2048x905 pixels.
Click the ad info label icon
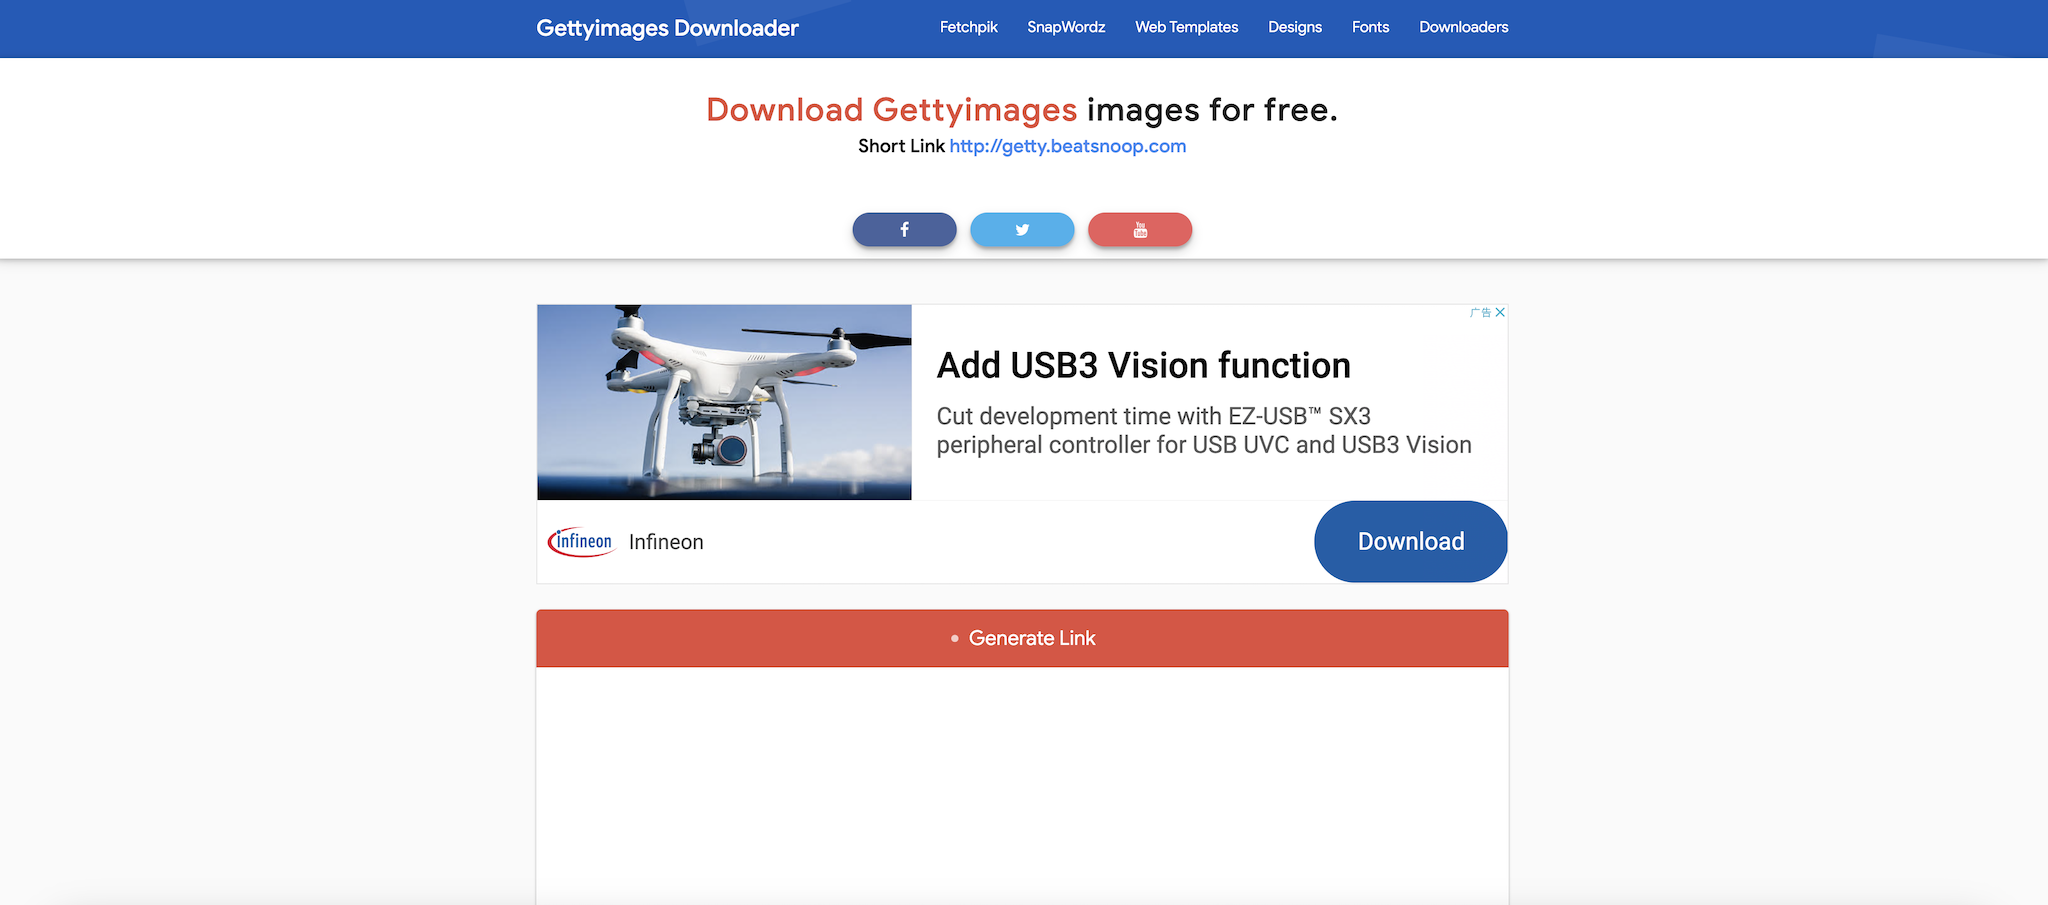coord(1481,312)
